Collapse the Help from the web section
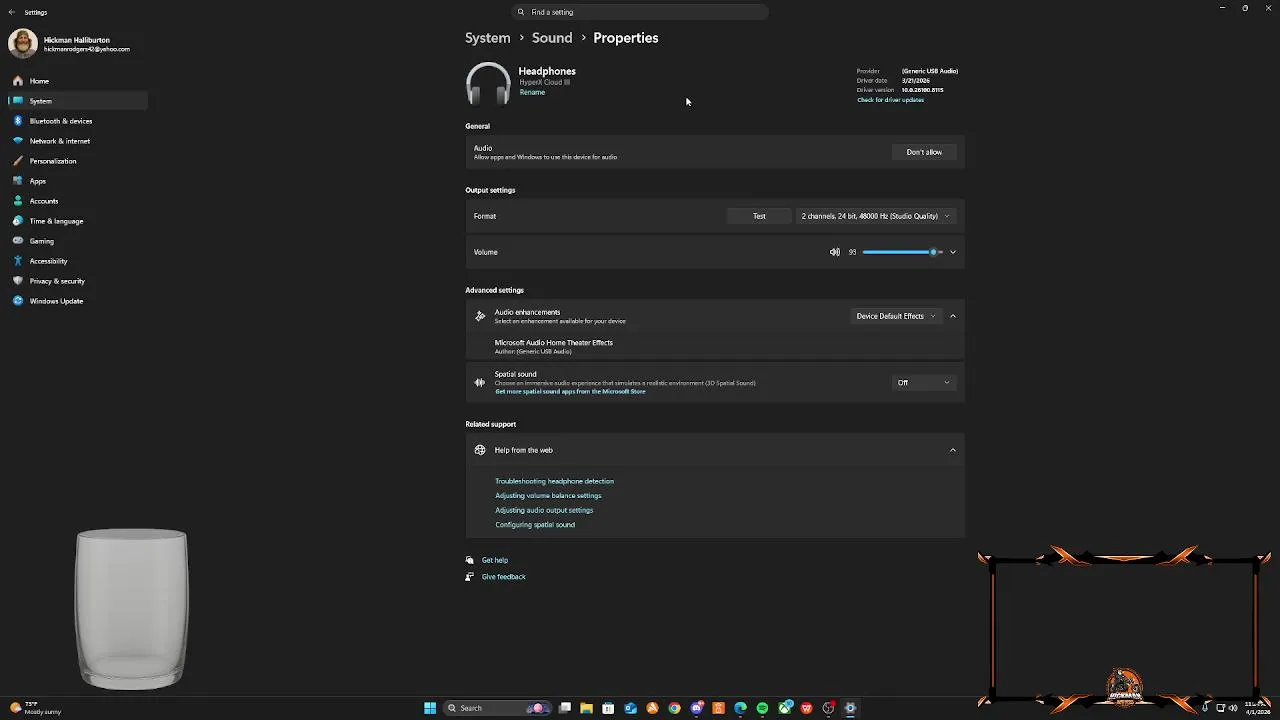This screenshot has width=1280, height=720. click(952, 450)
